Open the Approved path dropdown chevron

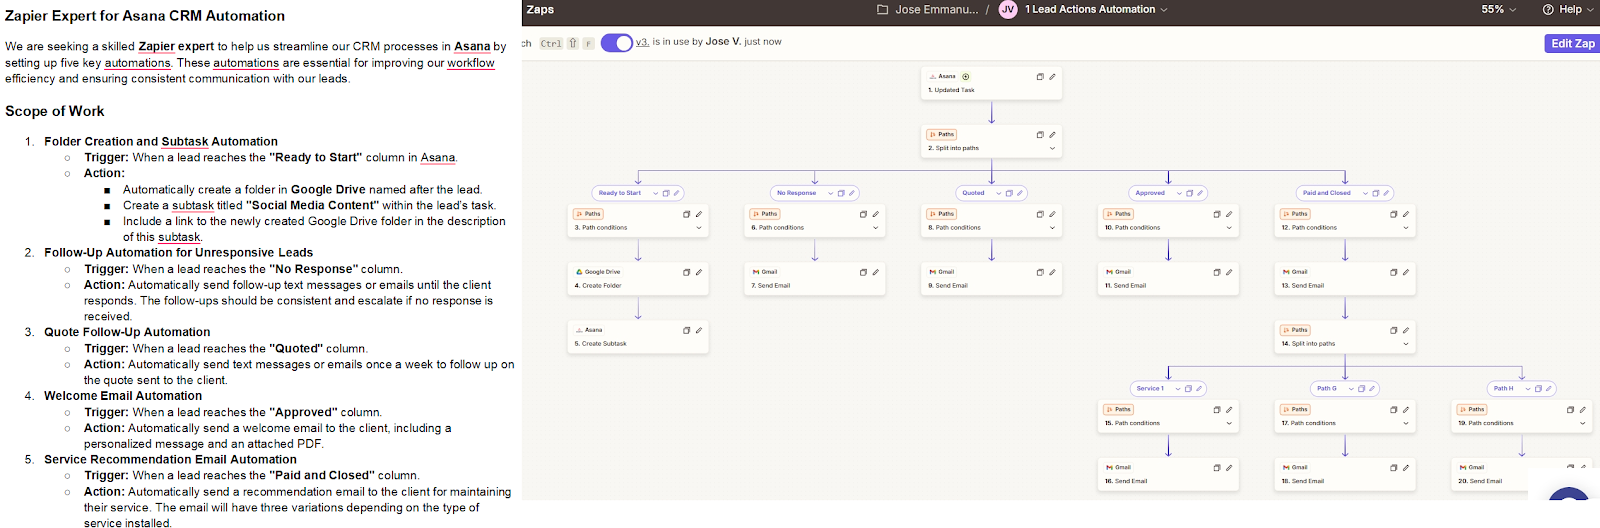(x=1179, y=193)
